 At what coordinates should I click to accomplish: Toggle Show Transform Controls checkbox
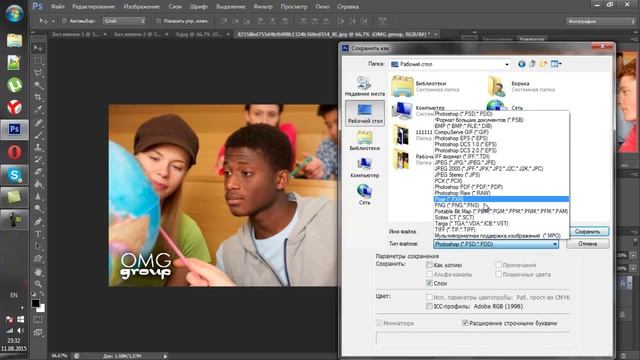[158, 21]
